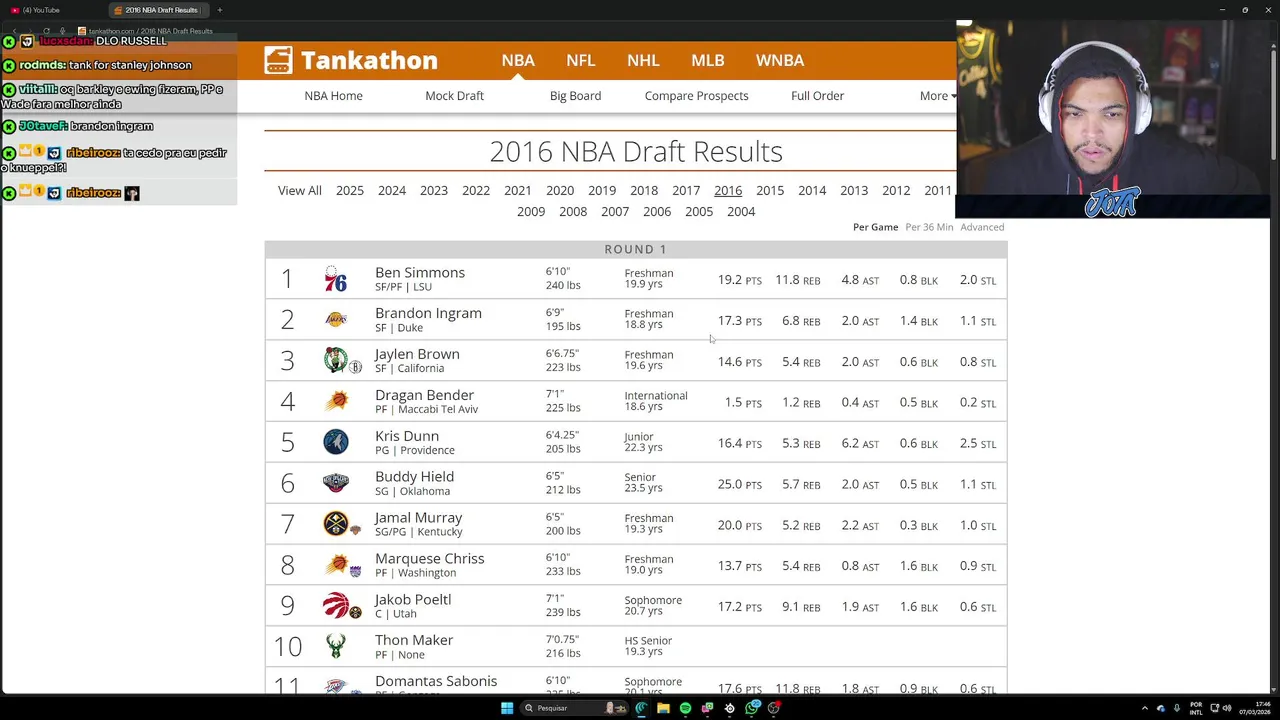The width and height of the screenshot is (1280, 720).
Task: Click the streamer webcam overlay
Action: pyautogui.click(x=1112, y=120)
